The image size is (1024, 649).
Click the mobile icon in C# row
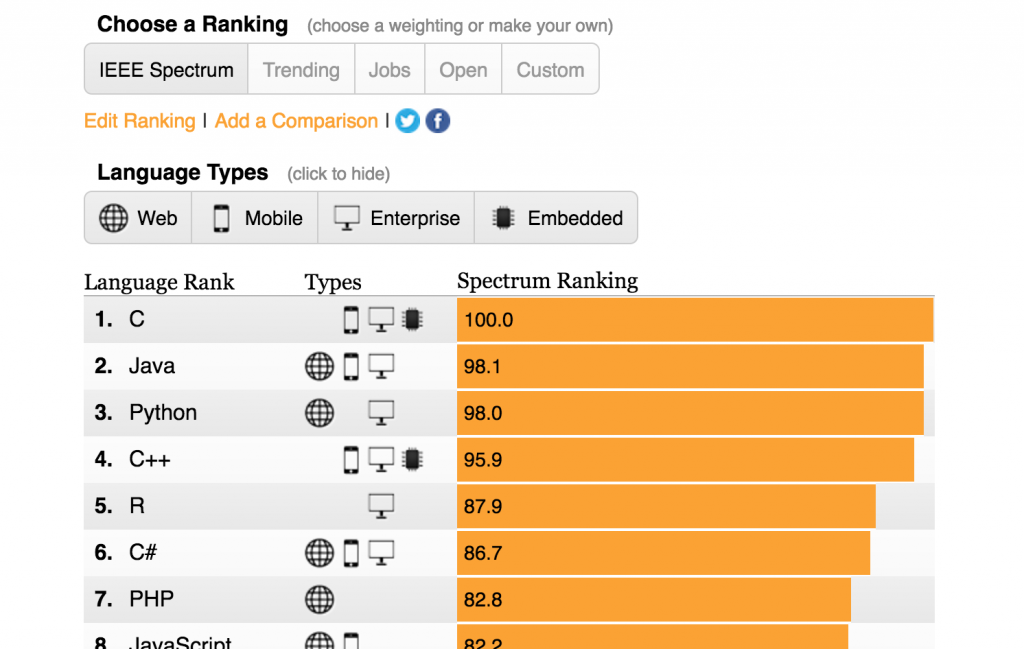[351, 553]
